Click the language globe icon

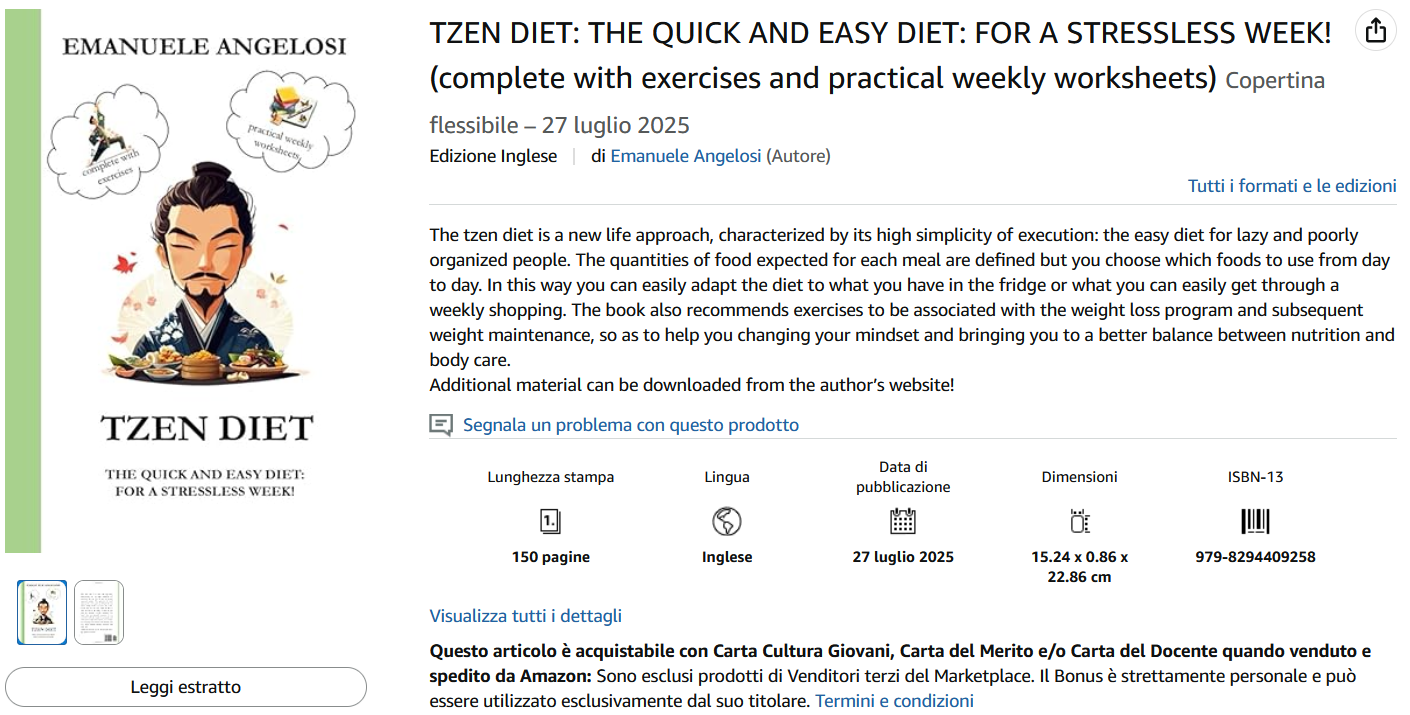coord(727,521)
